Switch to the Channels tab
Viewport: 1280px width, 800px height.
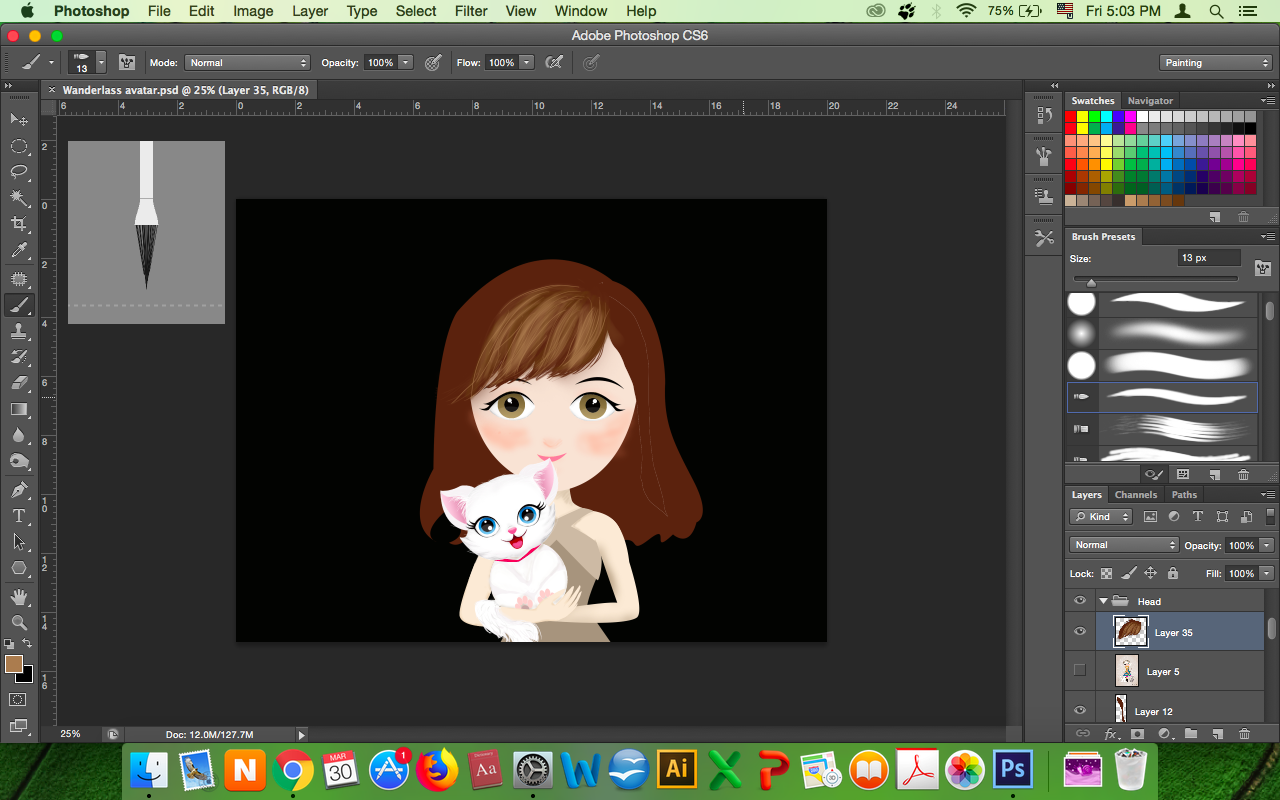point(1136,495)
